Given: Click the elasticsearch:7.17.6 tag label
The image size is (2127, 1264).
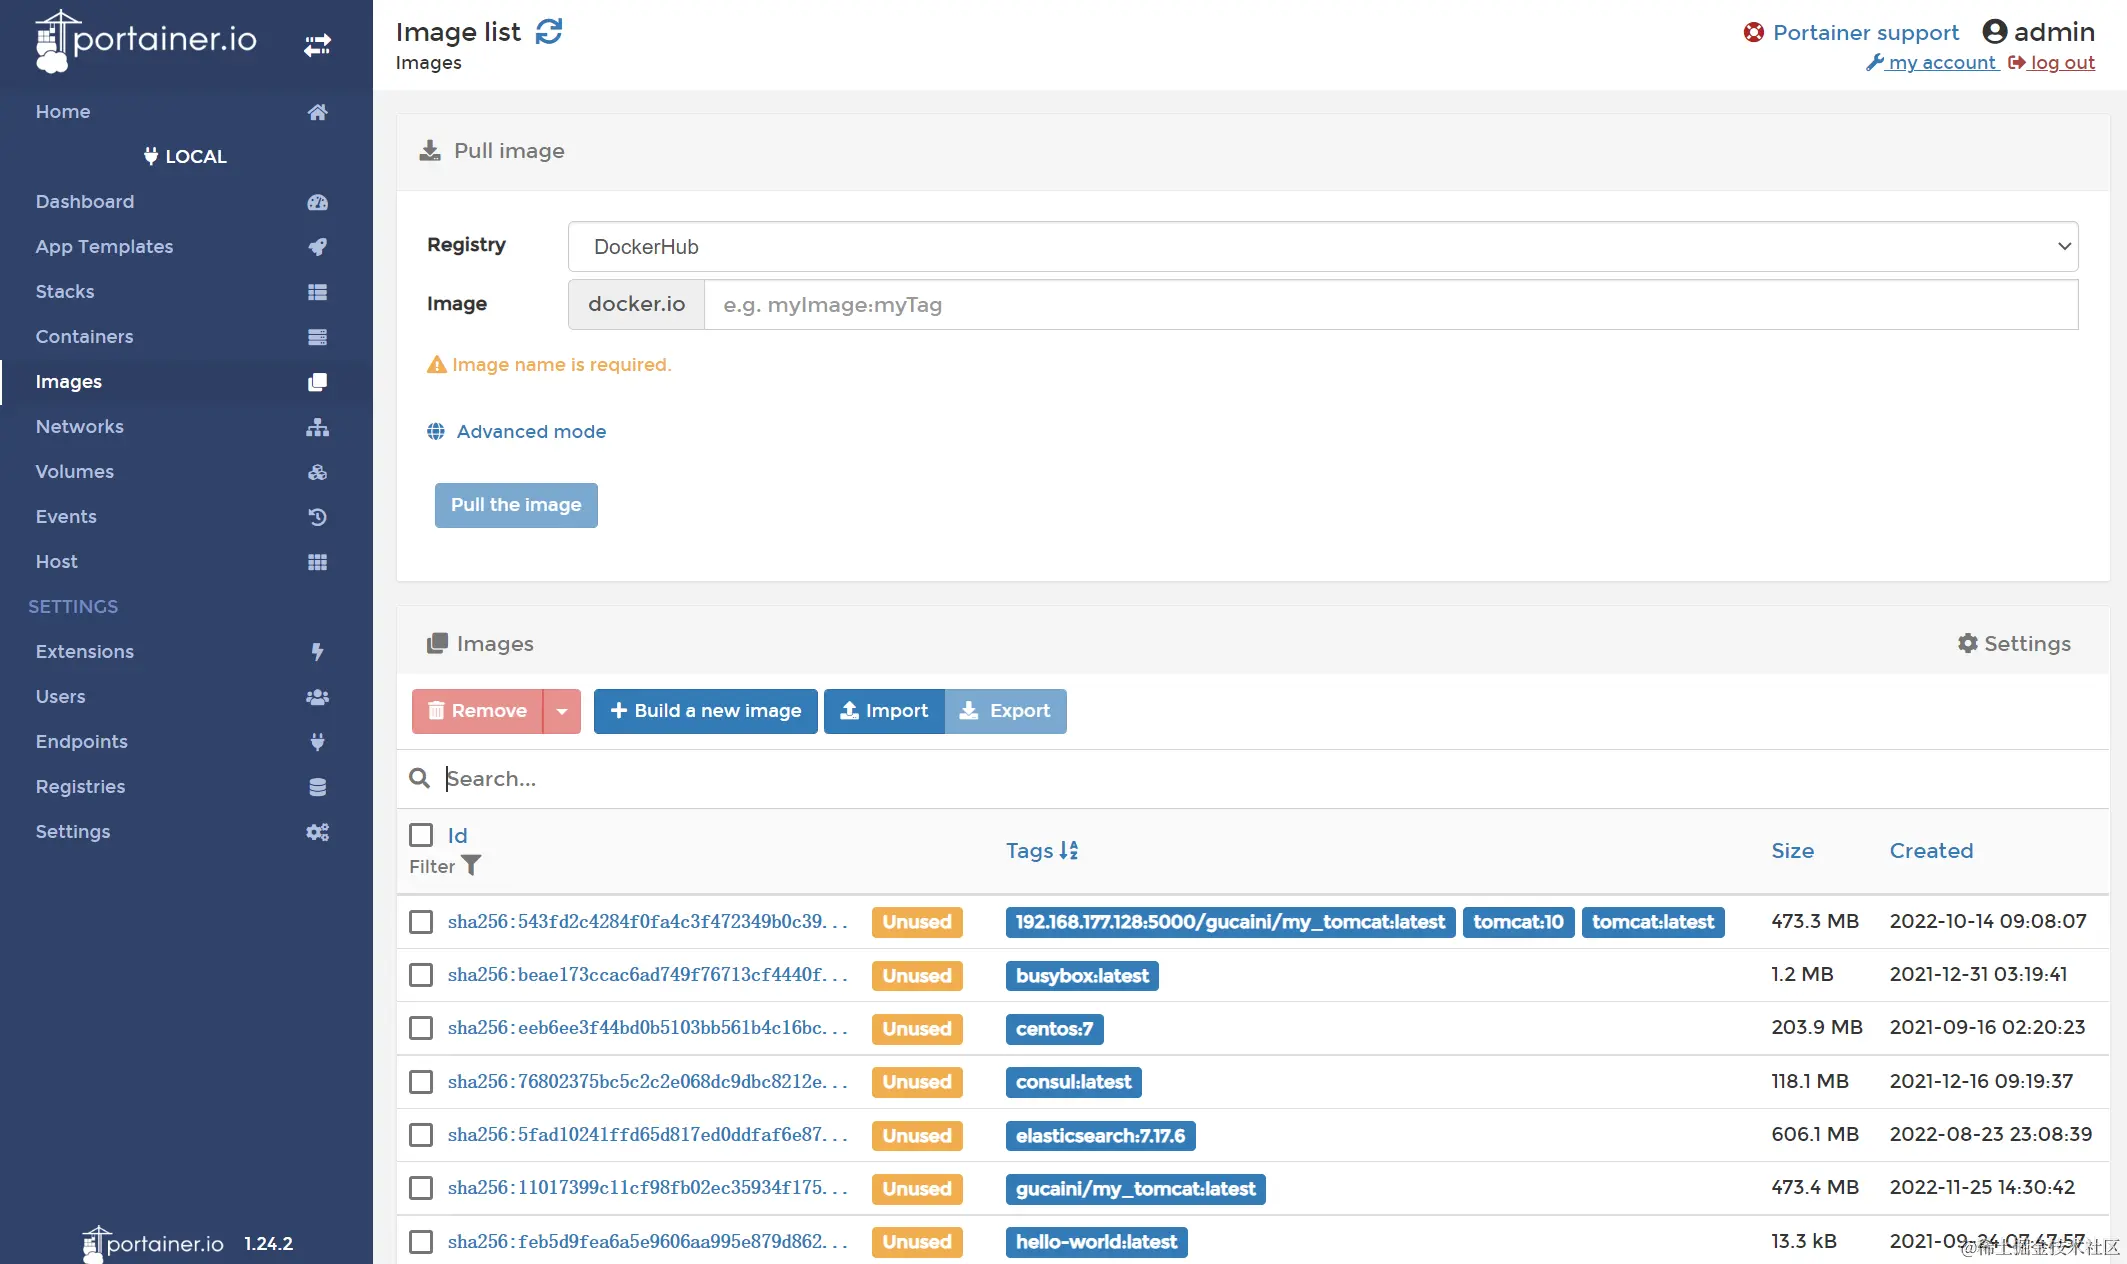Looking at the screenshot, I should point(1100,1136).
